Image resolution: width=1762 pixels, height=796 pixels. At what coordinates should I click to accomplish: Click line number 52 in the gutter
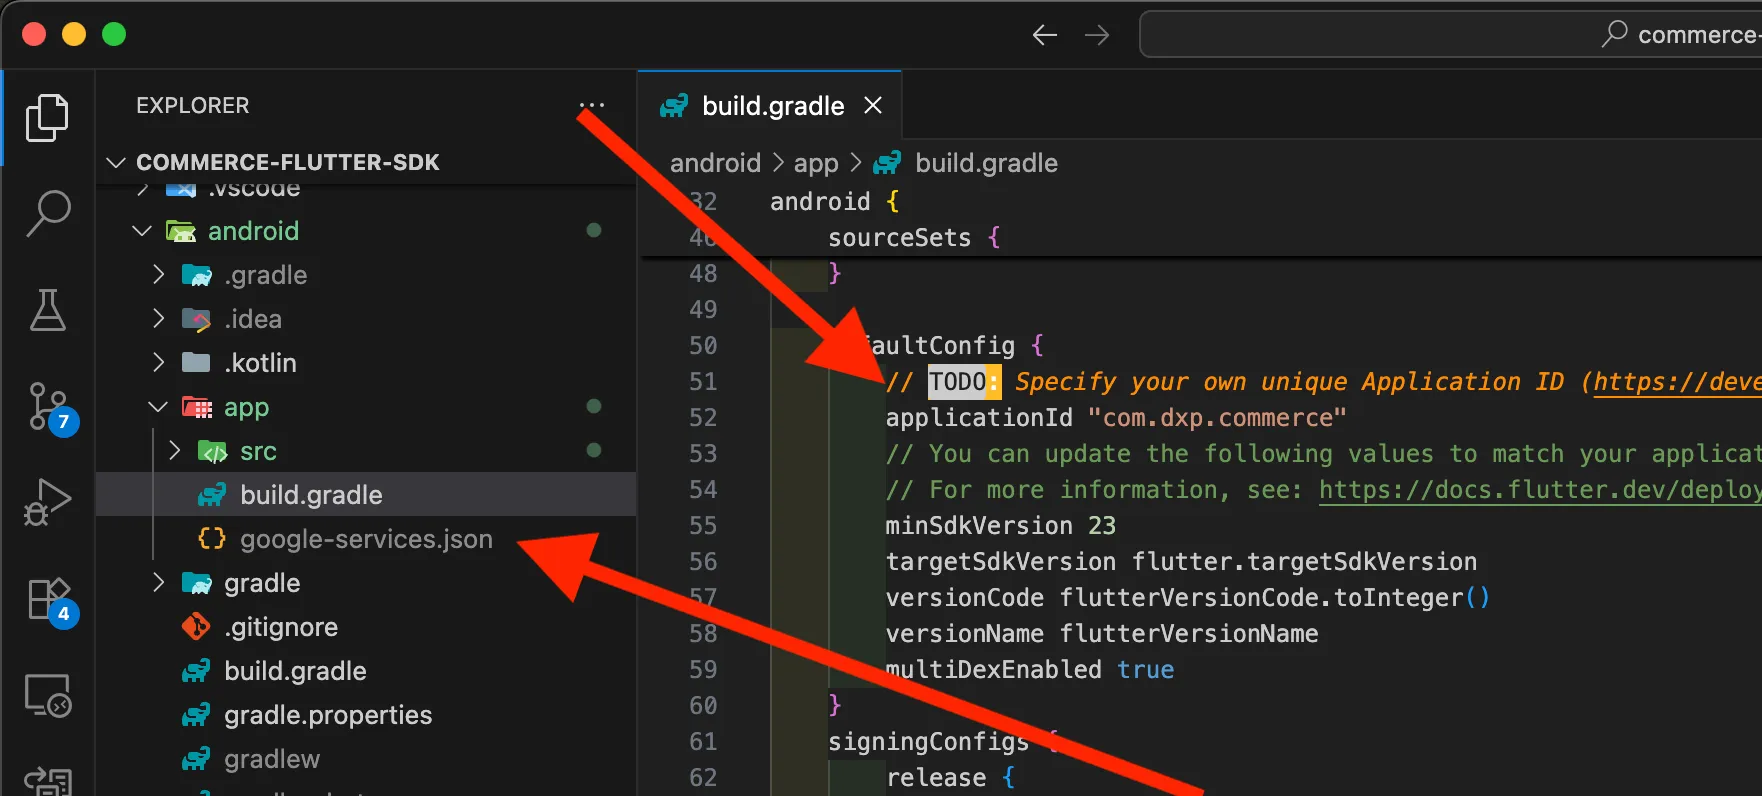[x=703, y=418]
